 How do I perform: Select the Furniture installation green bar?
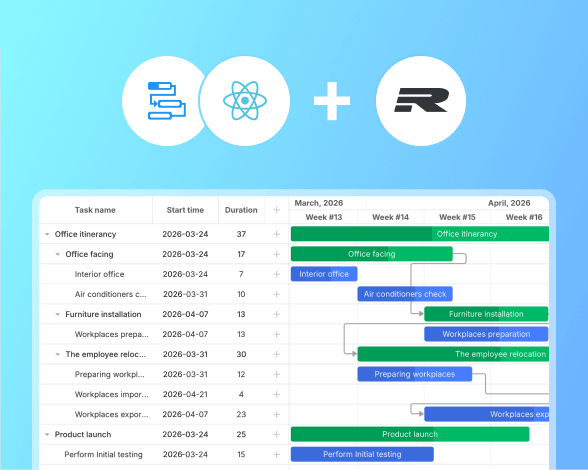(x=486, y=314)
